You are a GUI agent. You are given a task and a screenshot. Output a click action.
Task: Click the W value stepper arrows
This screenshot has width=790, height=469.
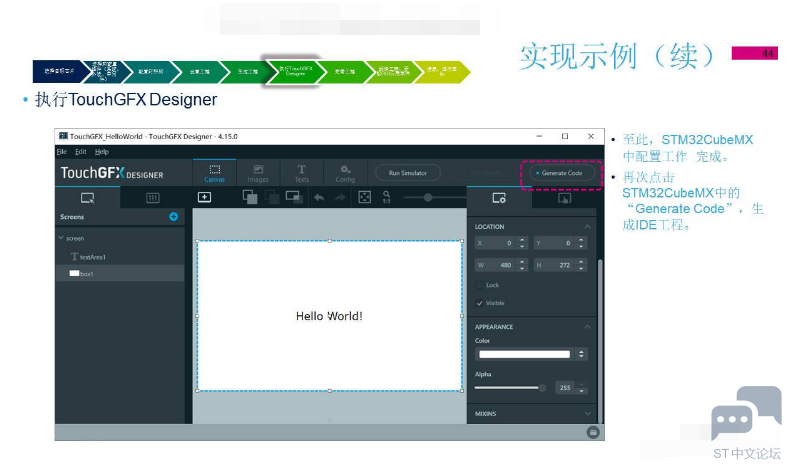pyautogui.click(x=522, y=265)
